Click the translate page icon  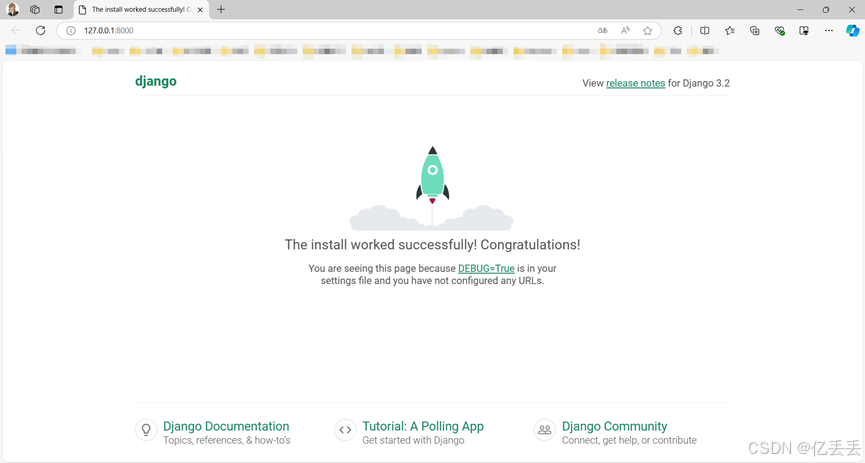pyautogui.click(x=602, y=30)
